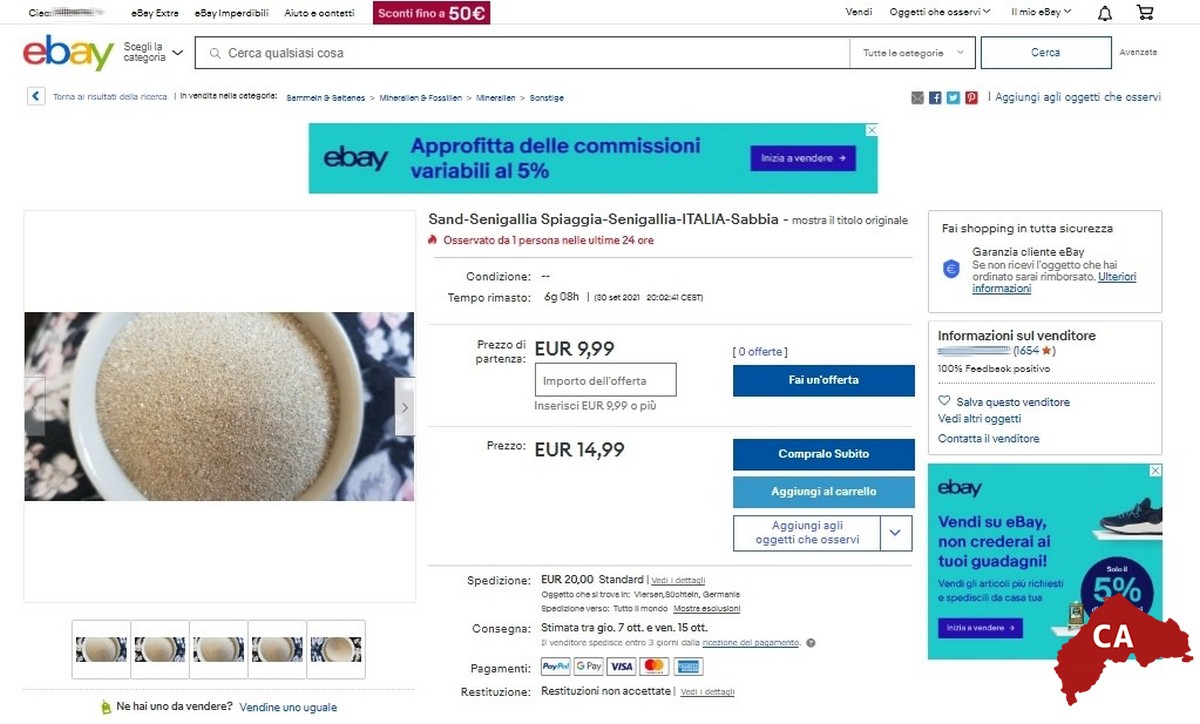
Task: Click the Importo dell'offerta input field
Action: 606,380
